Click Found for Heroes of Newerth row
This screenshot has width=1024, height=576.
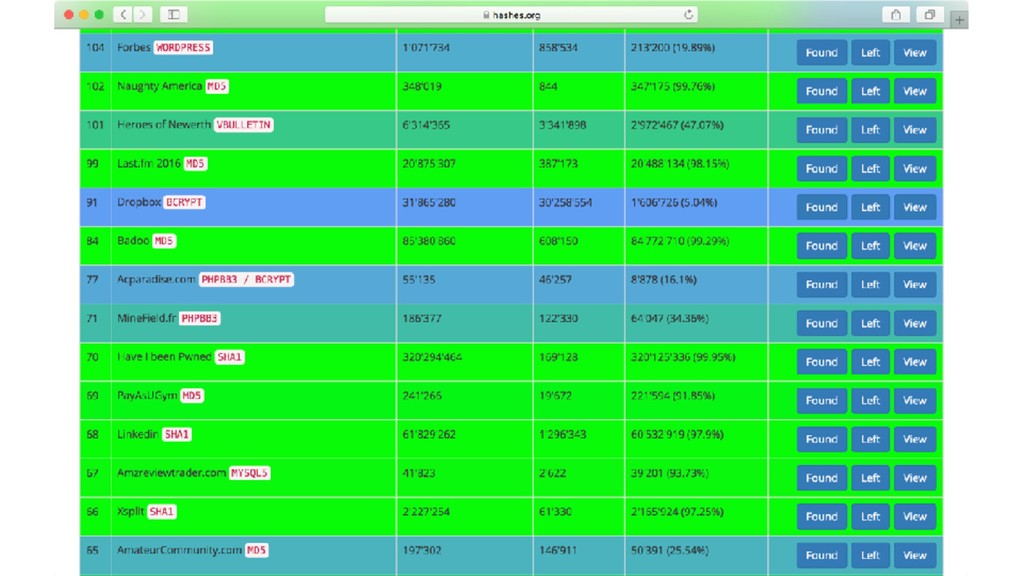pyautogui.click(x=822, y=130)
